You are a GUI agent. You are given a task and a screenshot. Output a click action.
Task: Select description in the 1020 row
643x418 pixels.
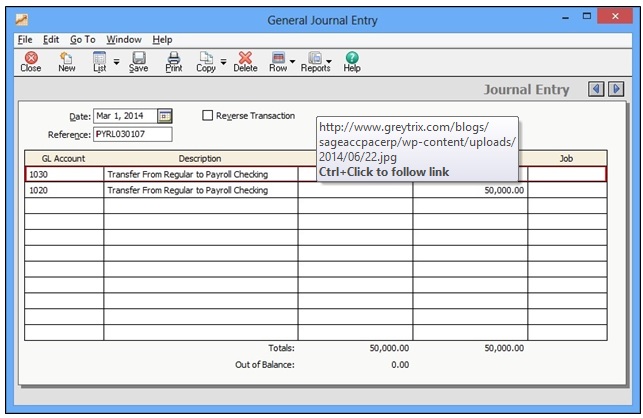pos(201,190)
